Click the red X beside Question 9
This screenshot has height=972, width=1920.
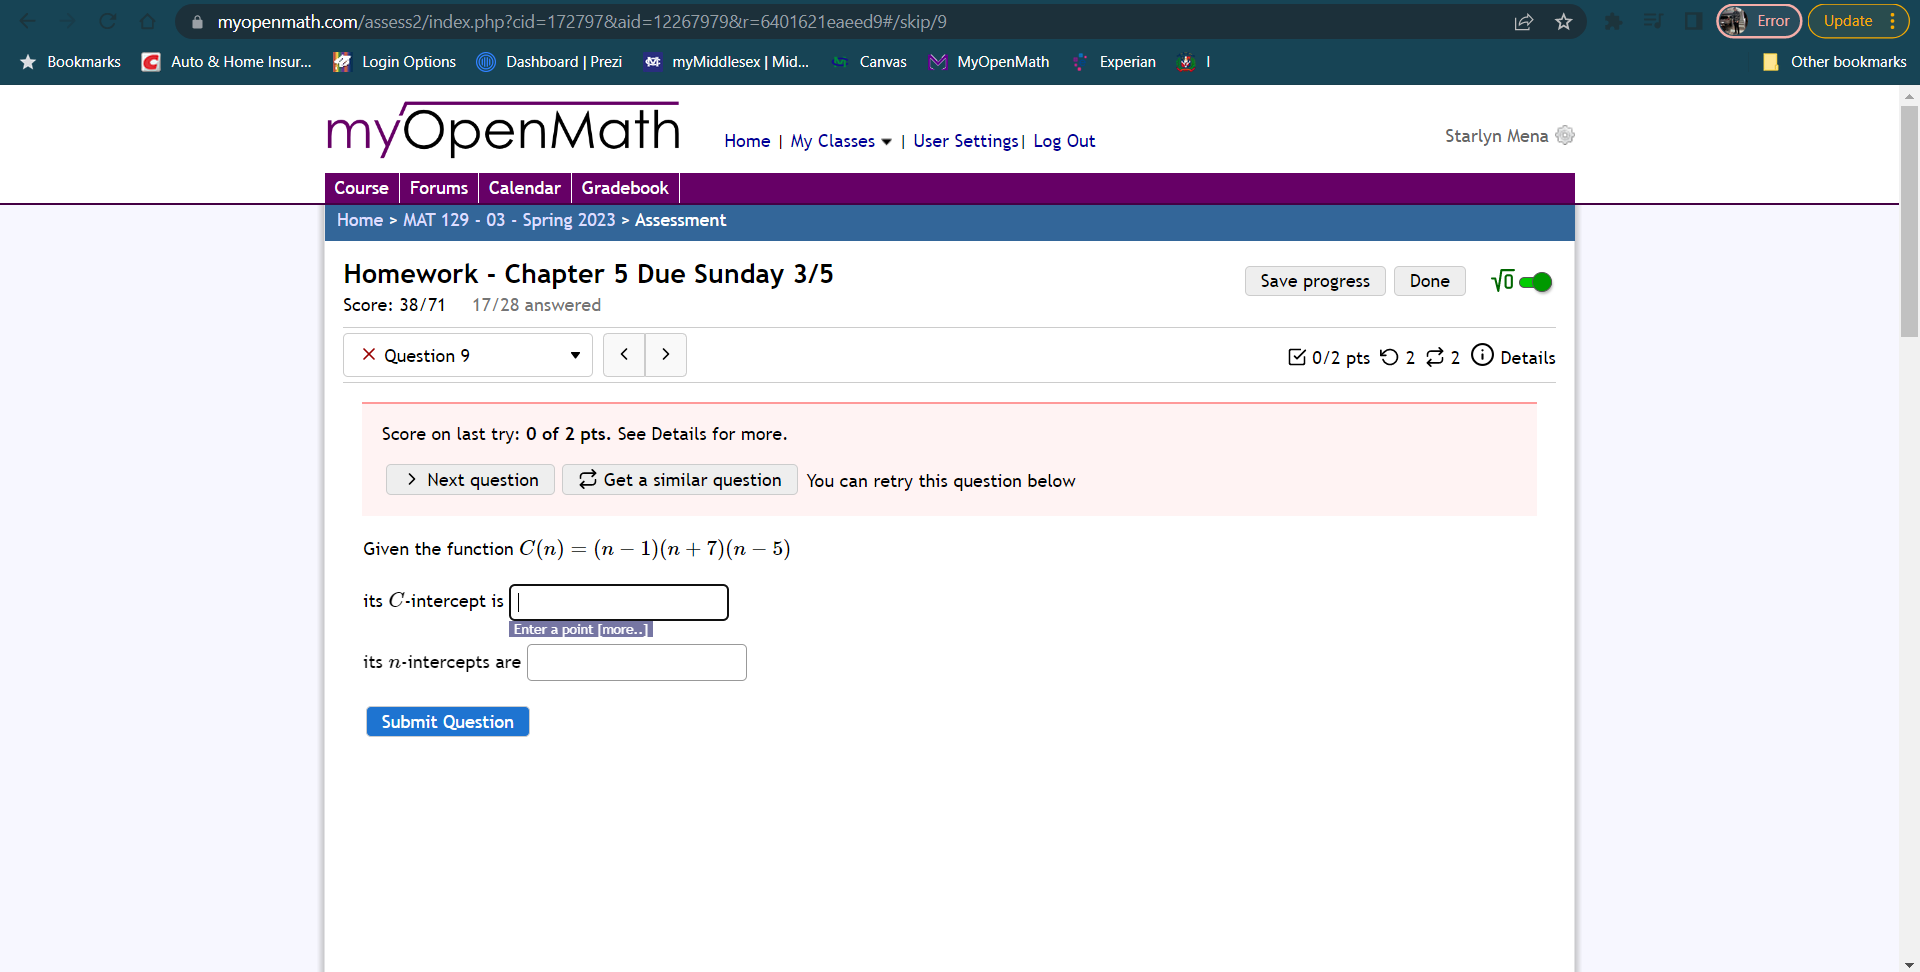369,354
